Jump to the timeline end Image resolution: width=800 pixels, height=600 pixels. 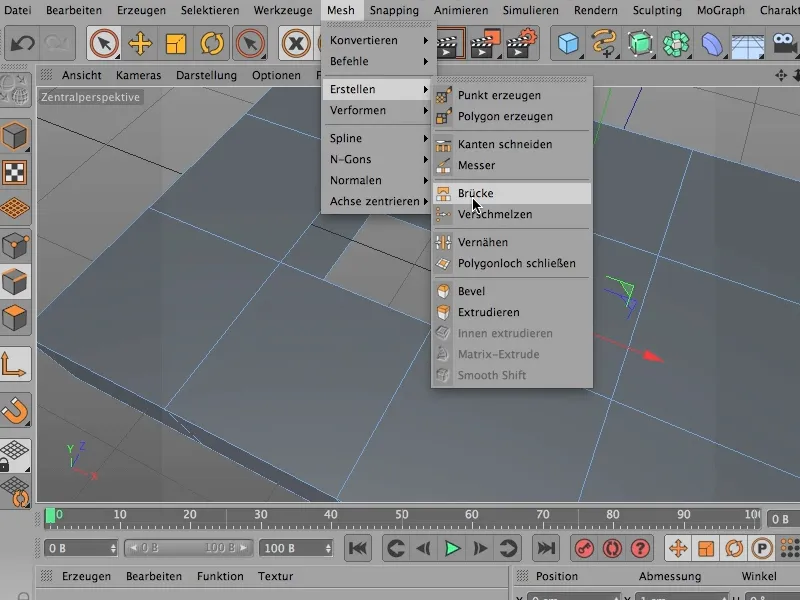546,548
